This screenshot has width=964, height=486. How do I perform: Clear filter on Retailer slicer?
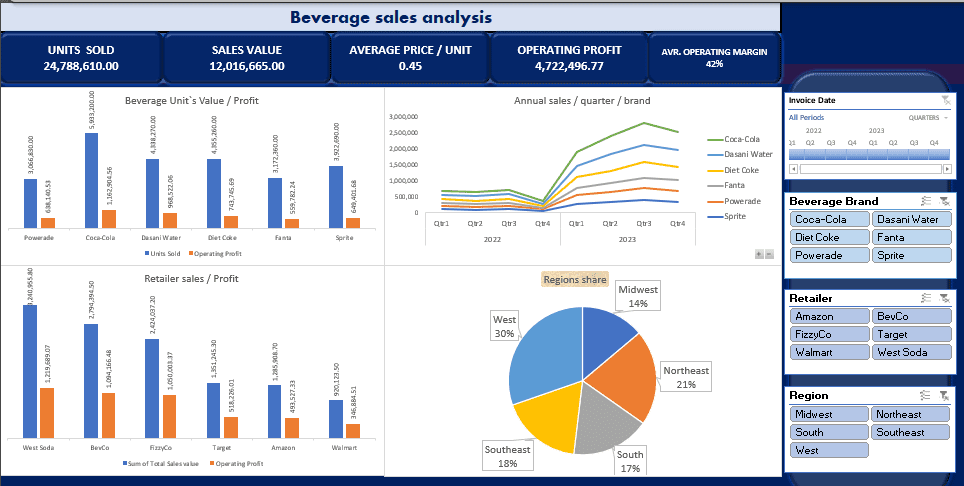(946, 298)
